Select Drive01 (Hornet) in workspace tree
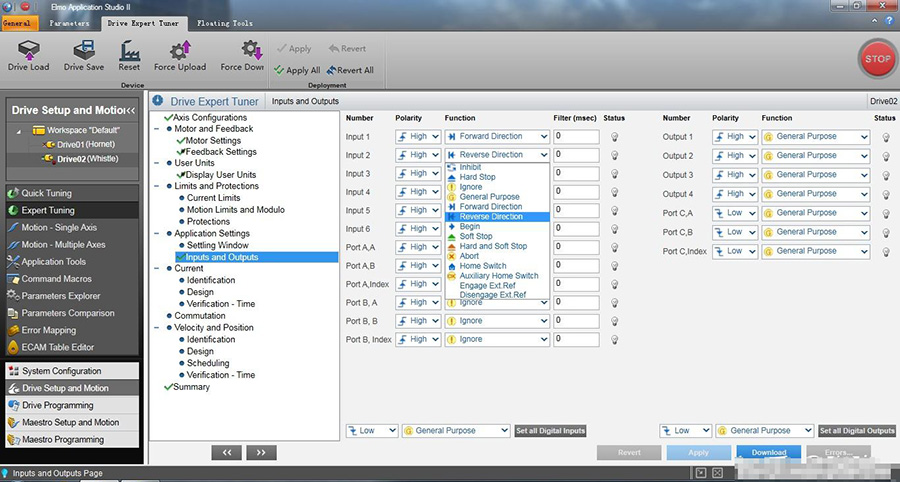Viewport: 900px width, 482px height. pyautogui.click(x=83, y=144)
